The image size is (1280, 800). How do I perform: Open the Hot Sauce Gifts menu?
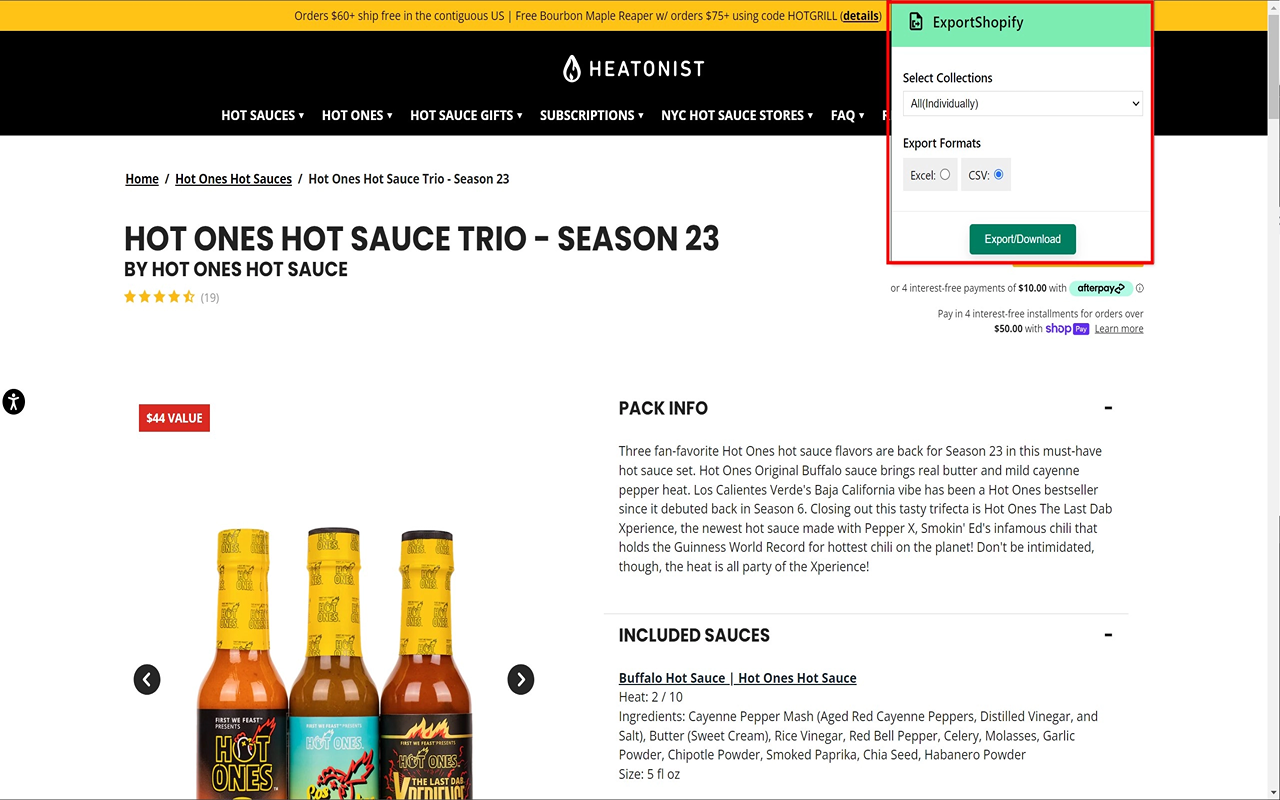point(466,115)
